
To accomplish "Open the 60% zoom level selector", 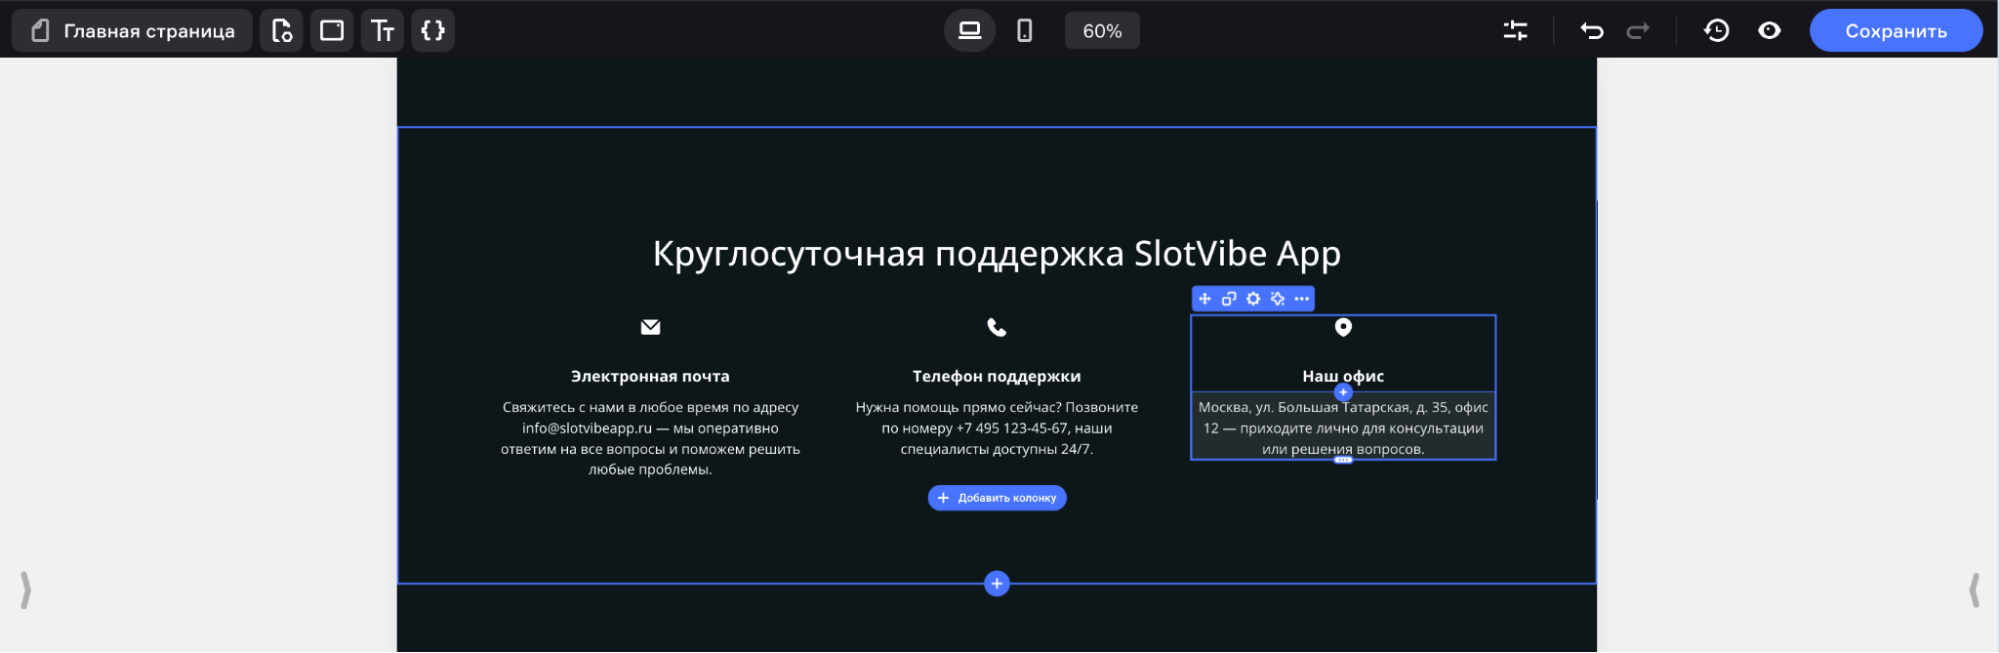I will (1102, 31).
